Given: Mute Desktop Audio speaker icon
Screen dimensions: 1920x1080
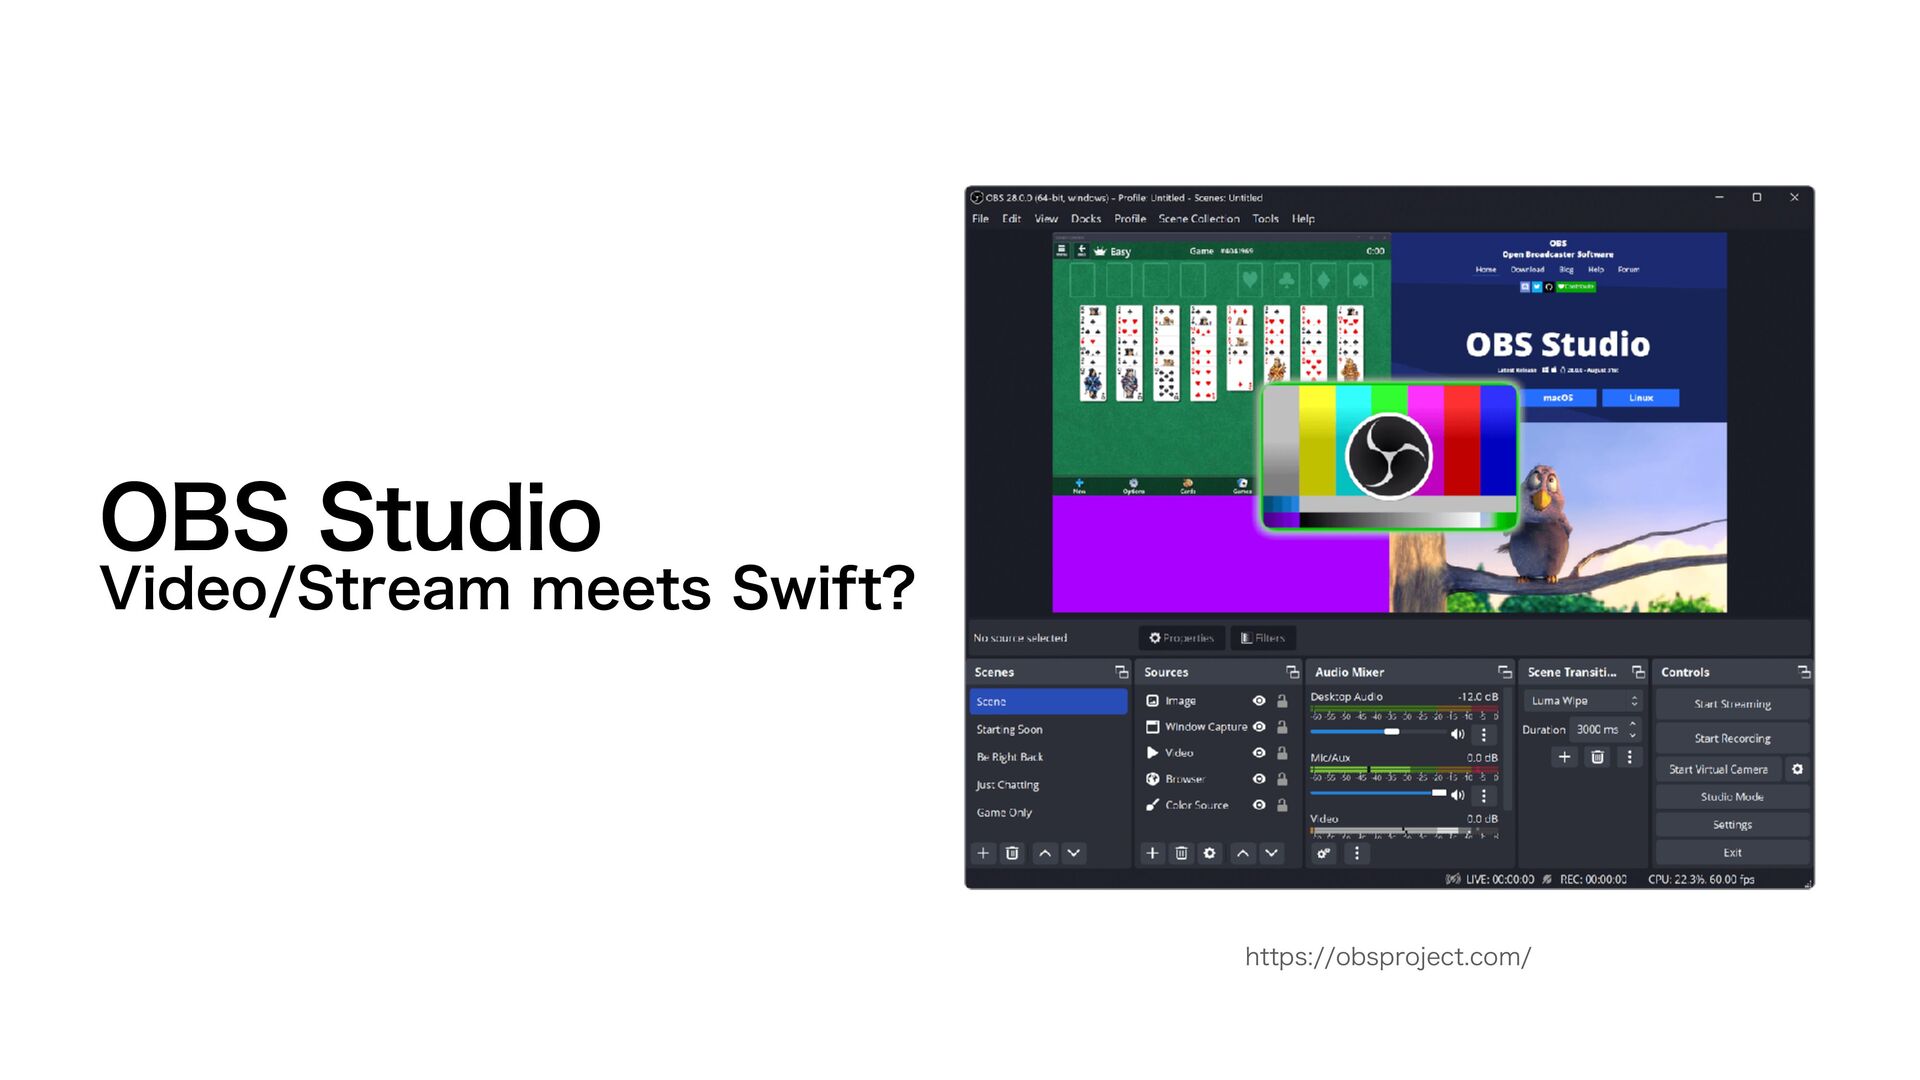Looking at the screenshot, I should click(x=1457, y=734).
